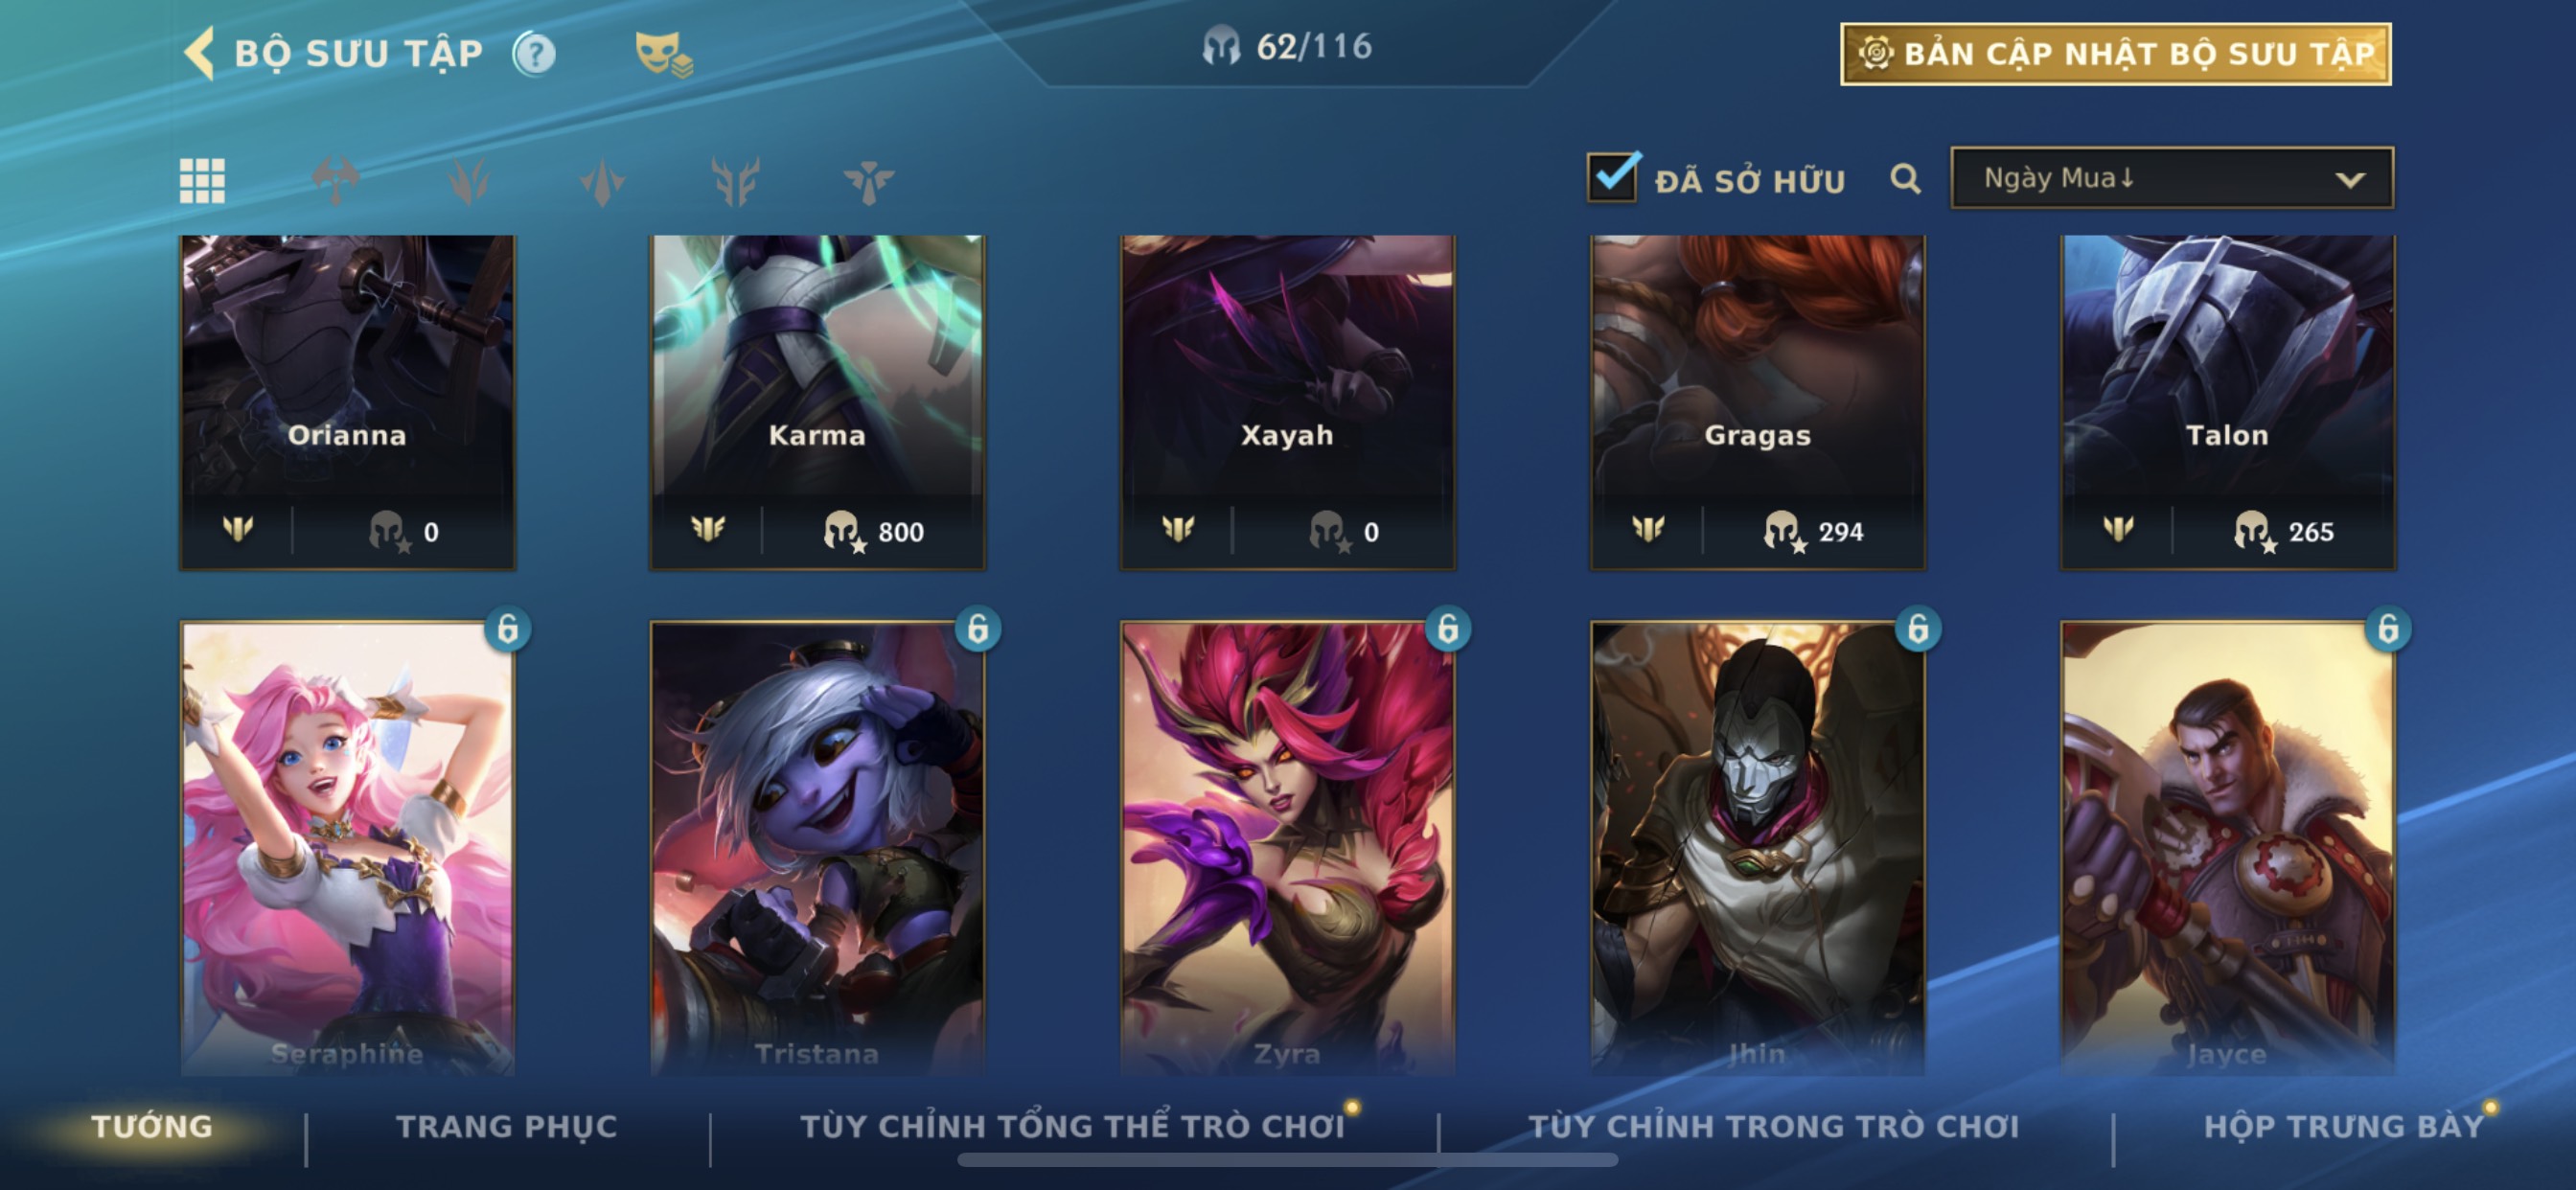The height and width of the screenshot is (1190, 2576).
Task: Open the collection help question mark
Action: 534,54
